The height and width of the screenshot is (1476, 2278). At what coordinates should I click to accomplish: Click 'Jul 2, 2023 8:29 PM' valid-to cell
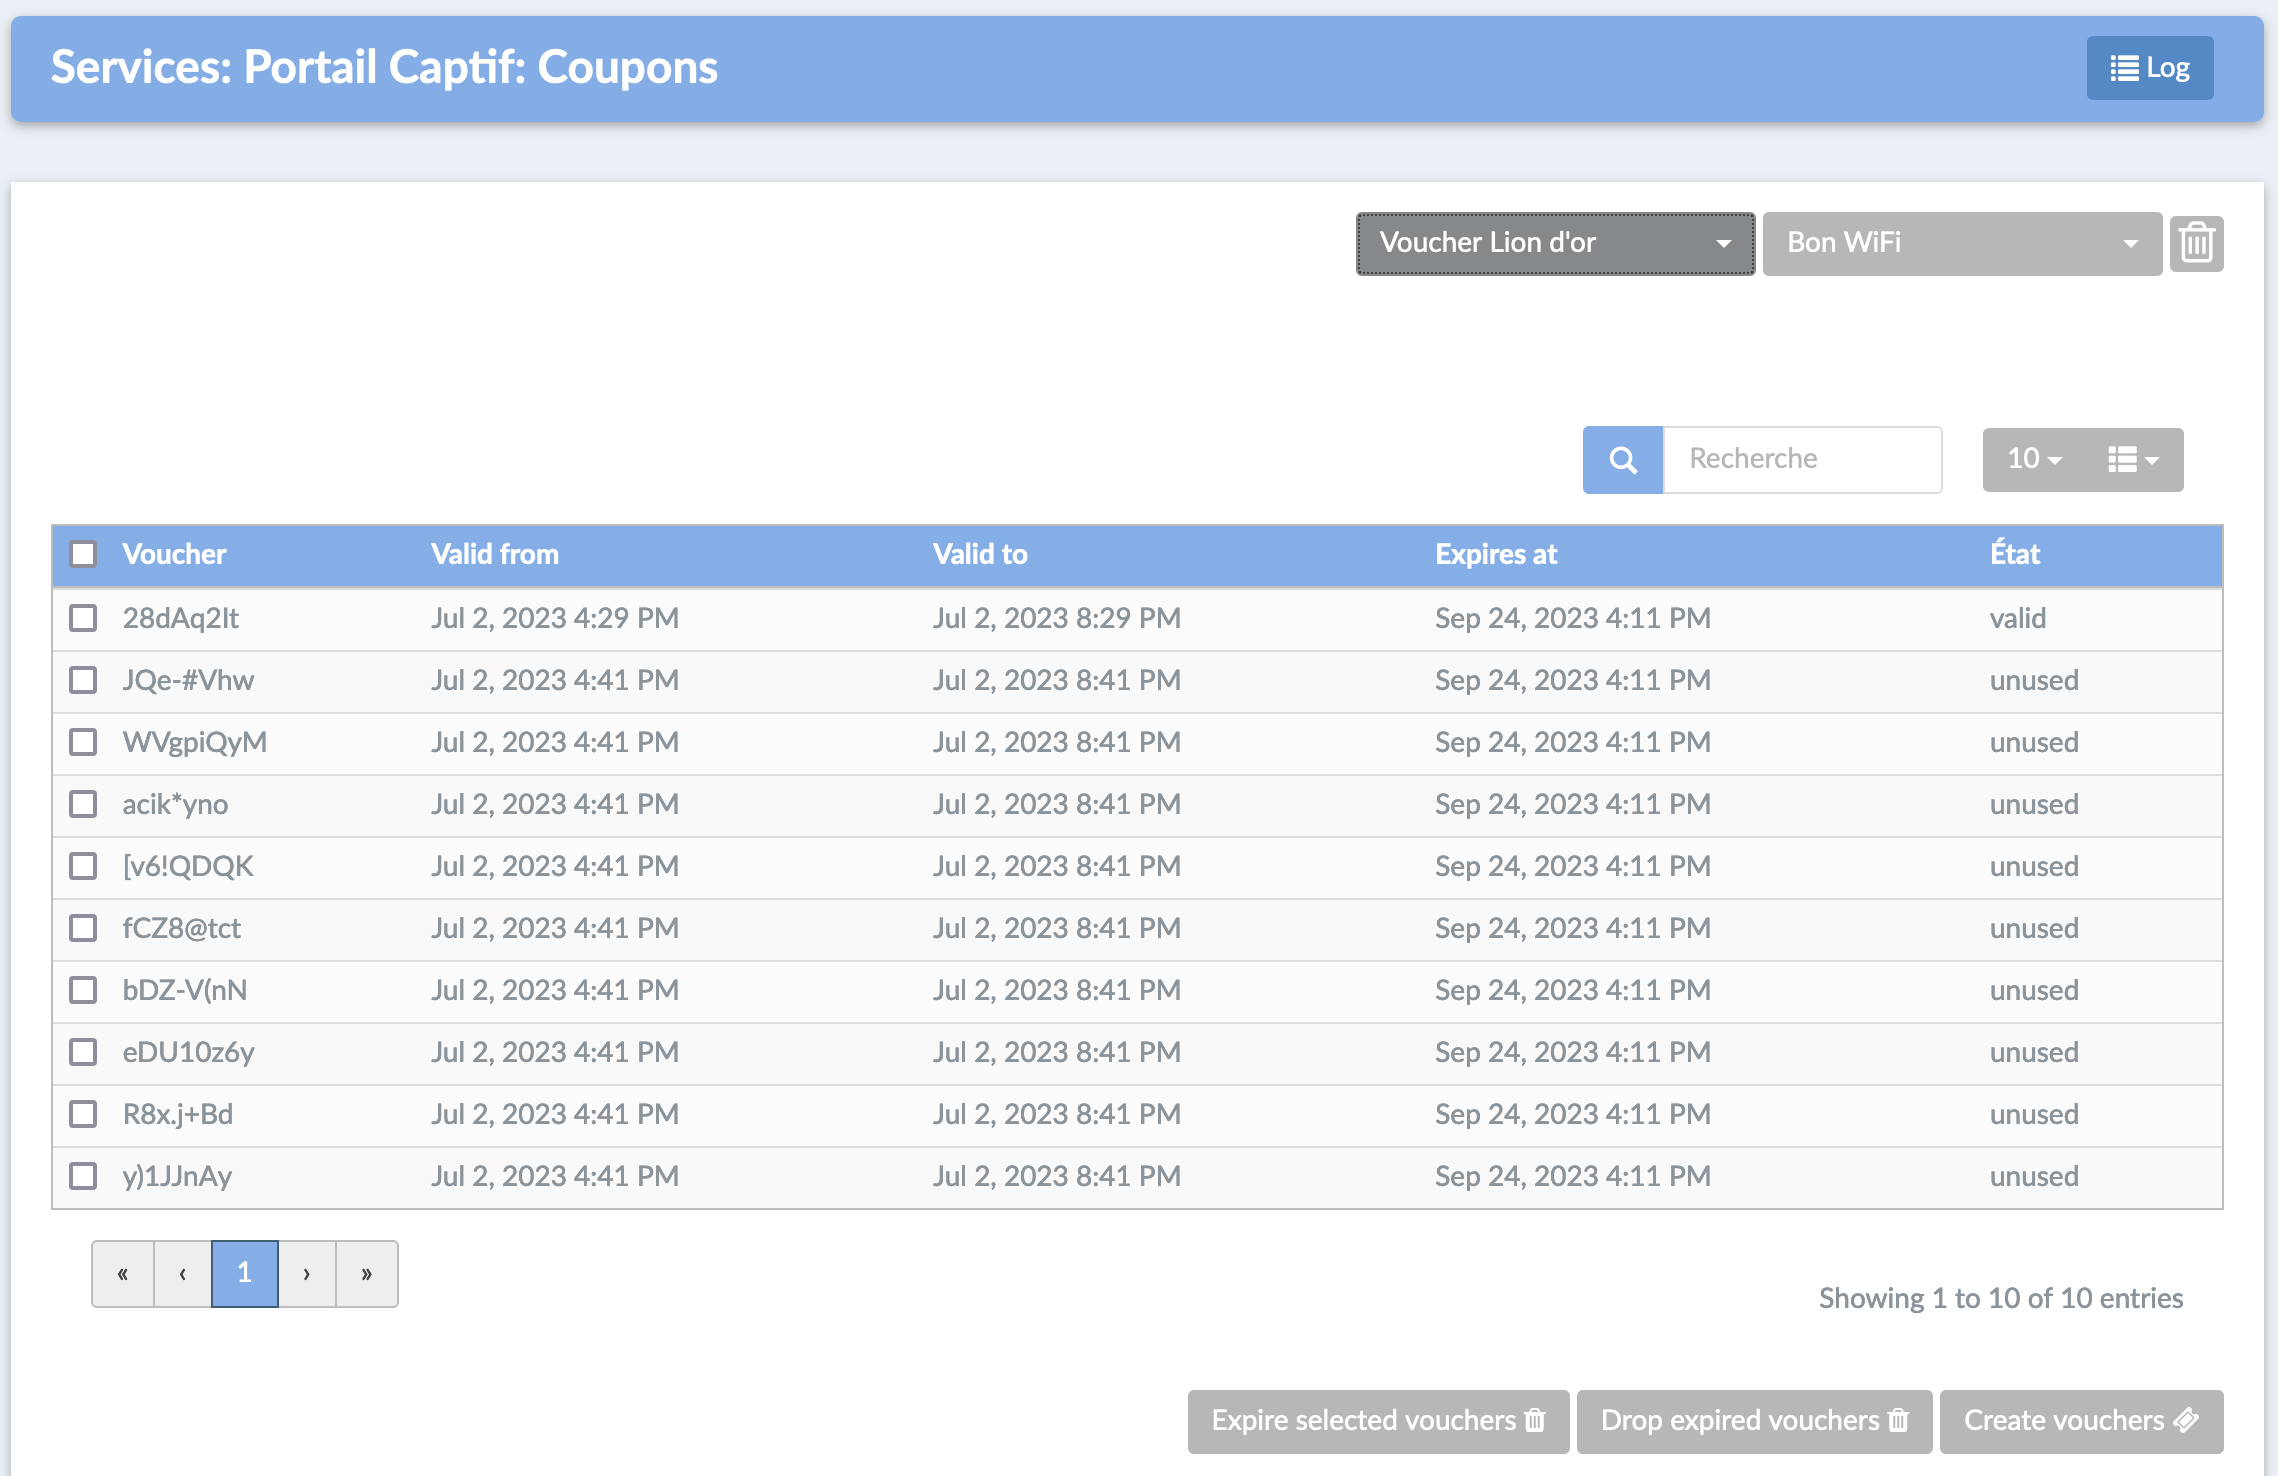click(x=1057, y=618)
